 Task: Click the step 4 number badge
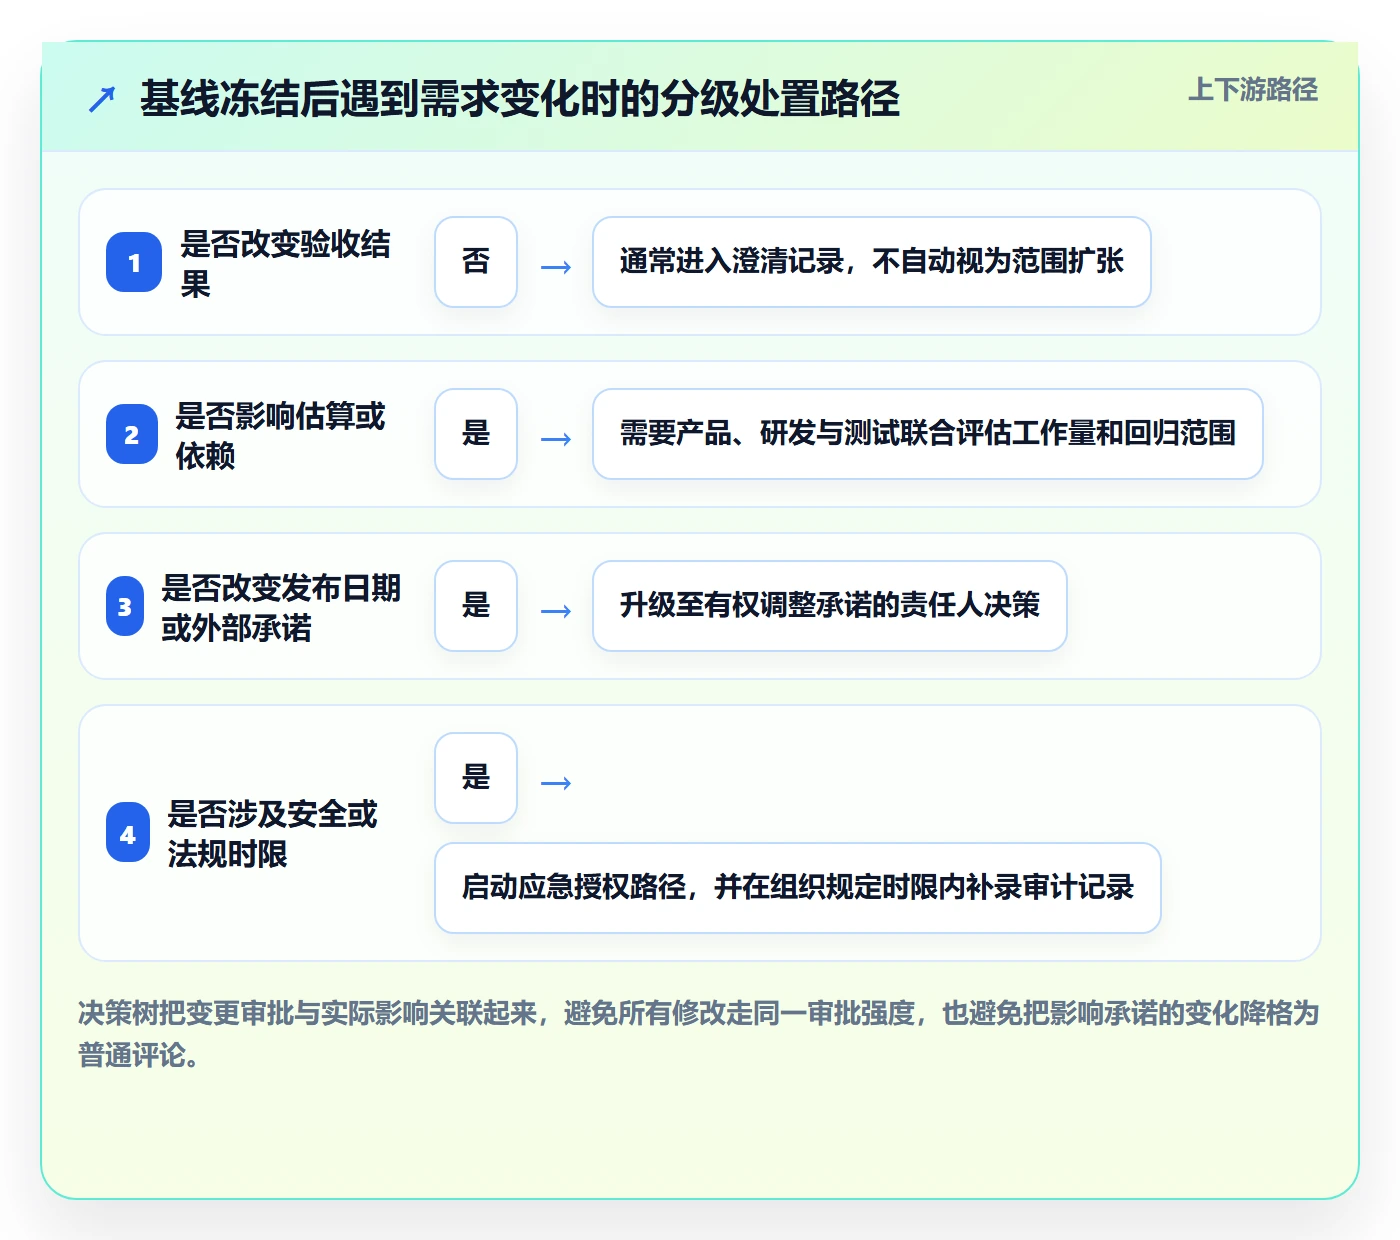click(x=128, y=832)
